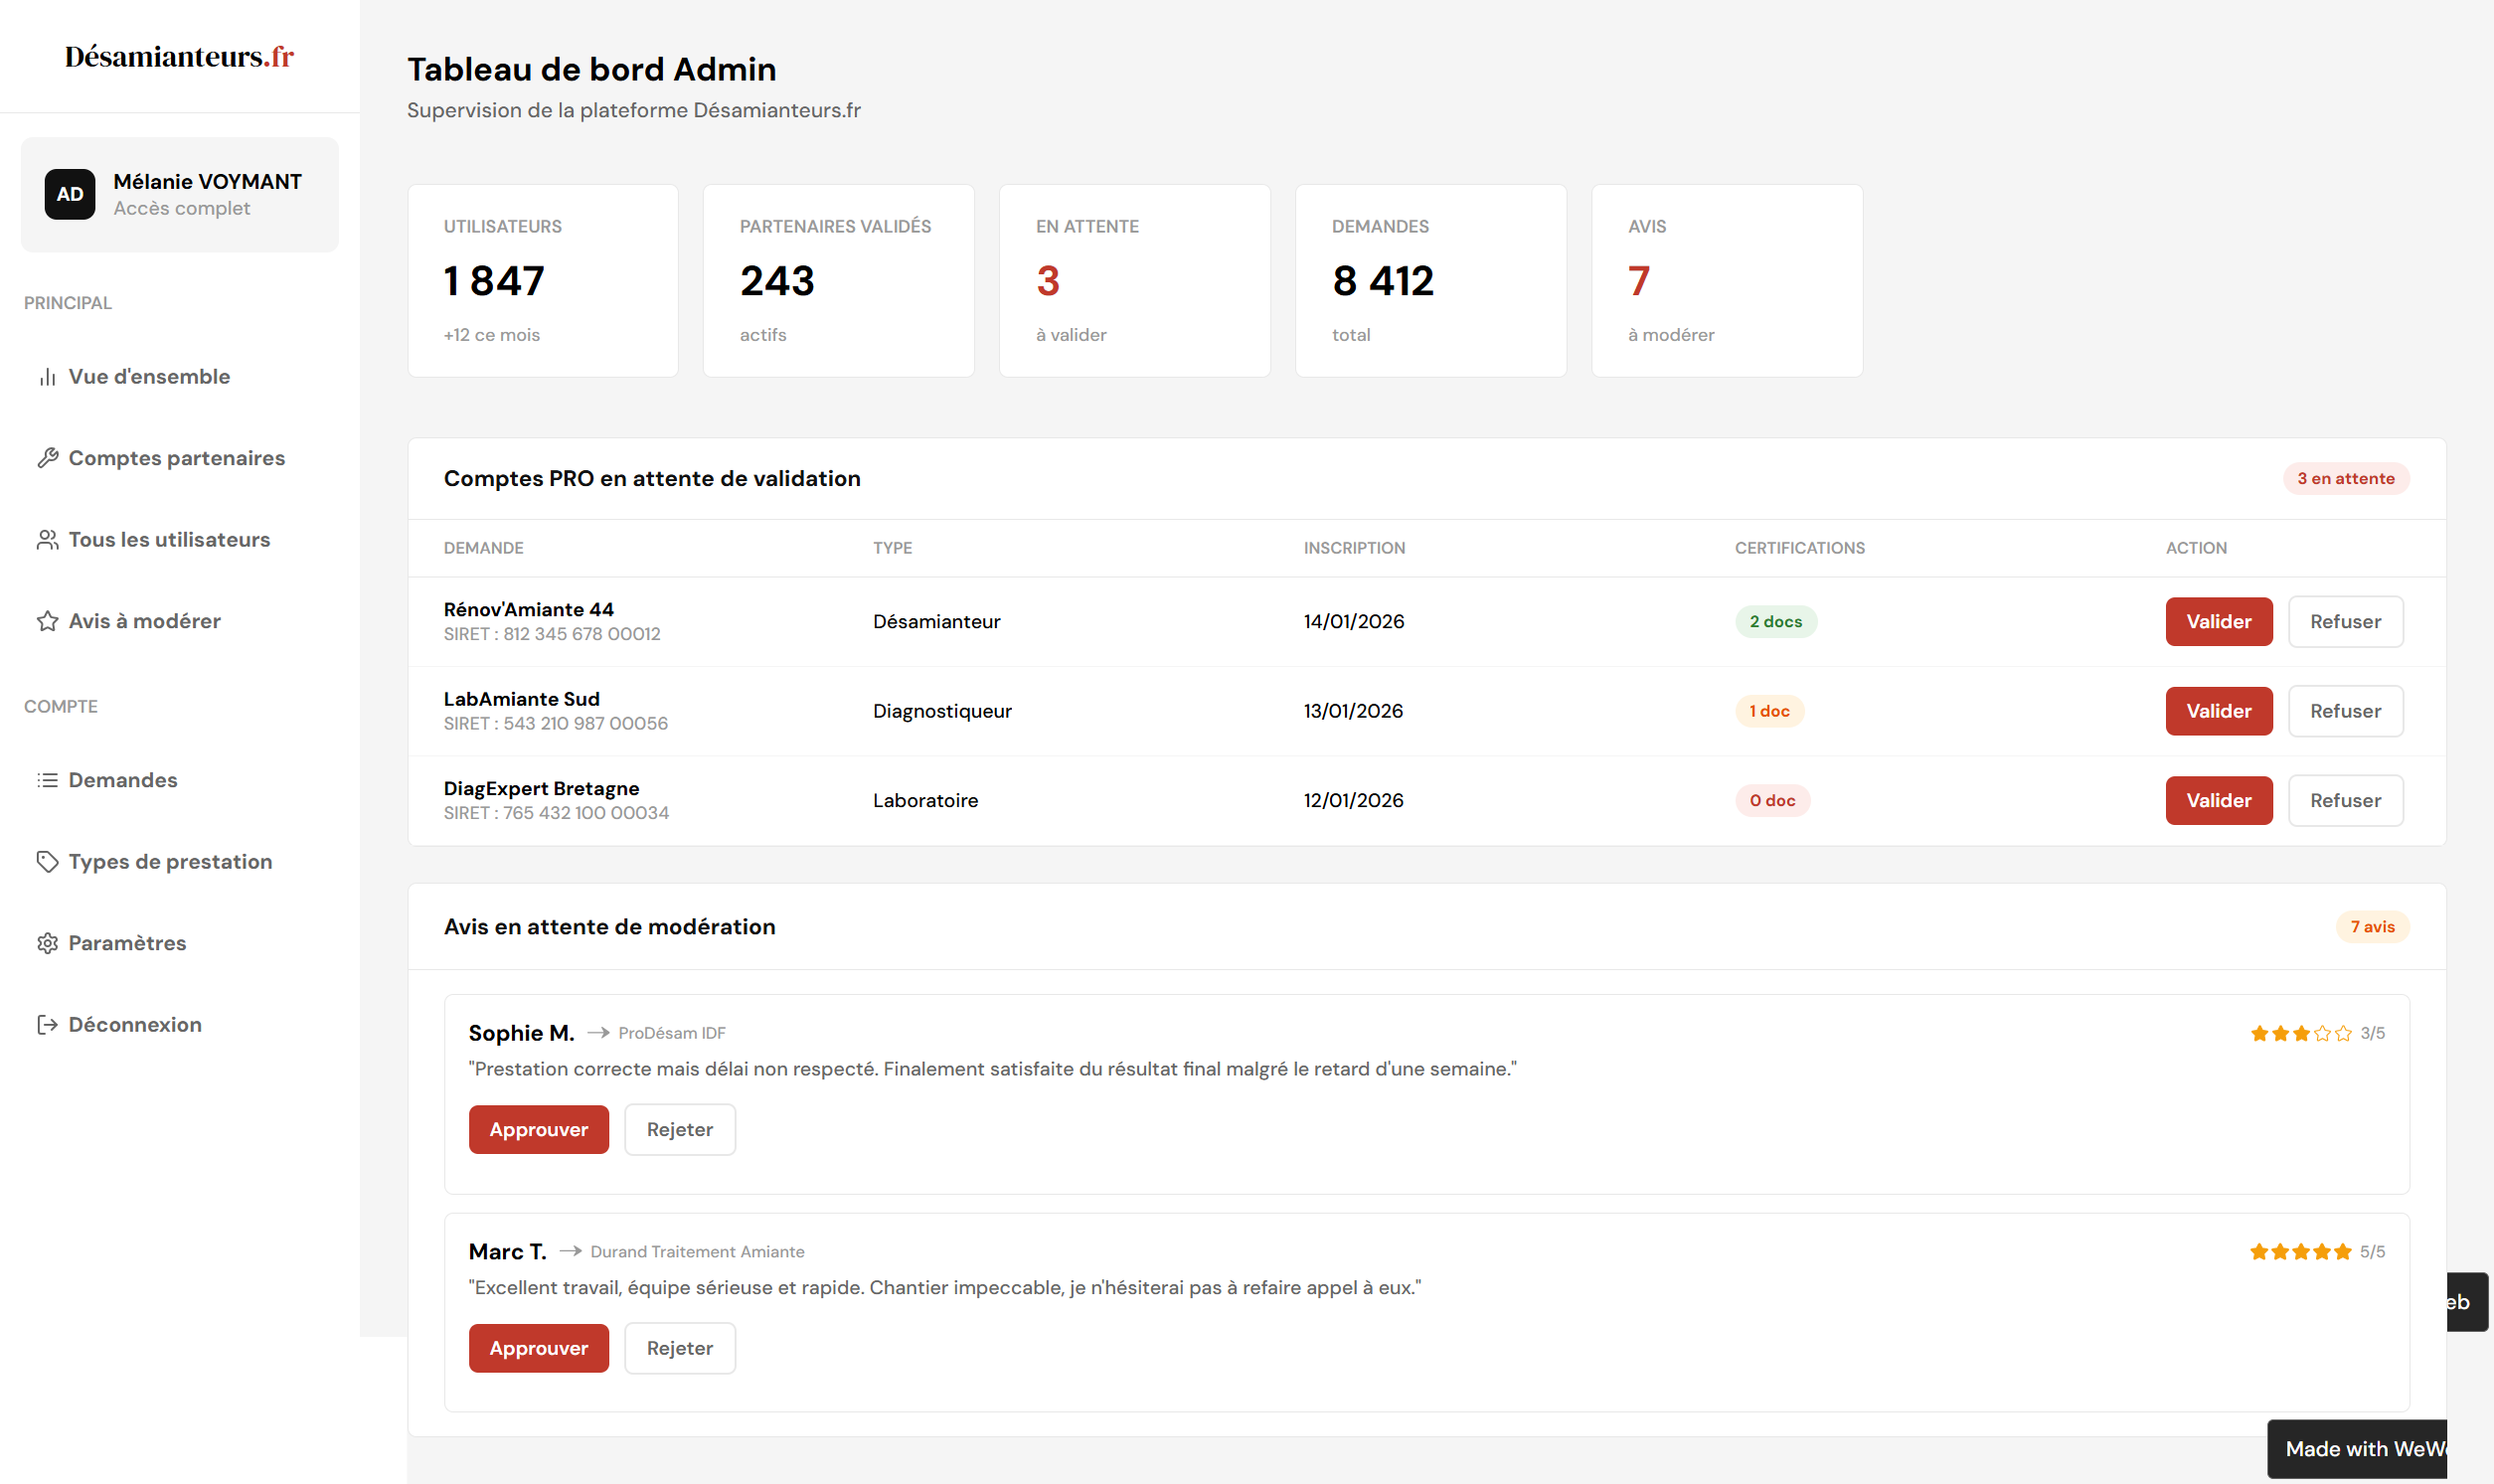Click the '0 doc' certification badge
This screenshot has height=1484, width=2494.
pos(1772,801)
